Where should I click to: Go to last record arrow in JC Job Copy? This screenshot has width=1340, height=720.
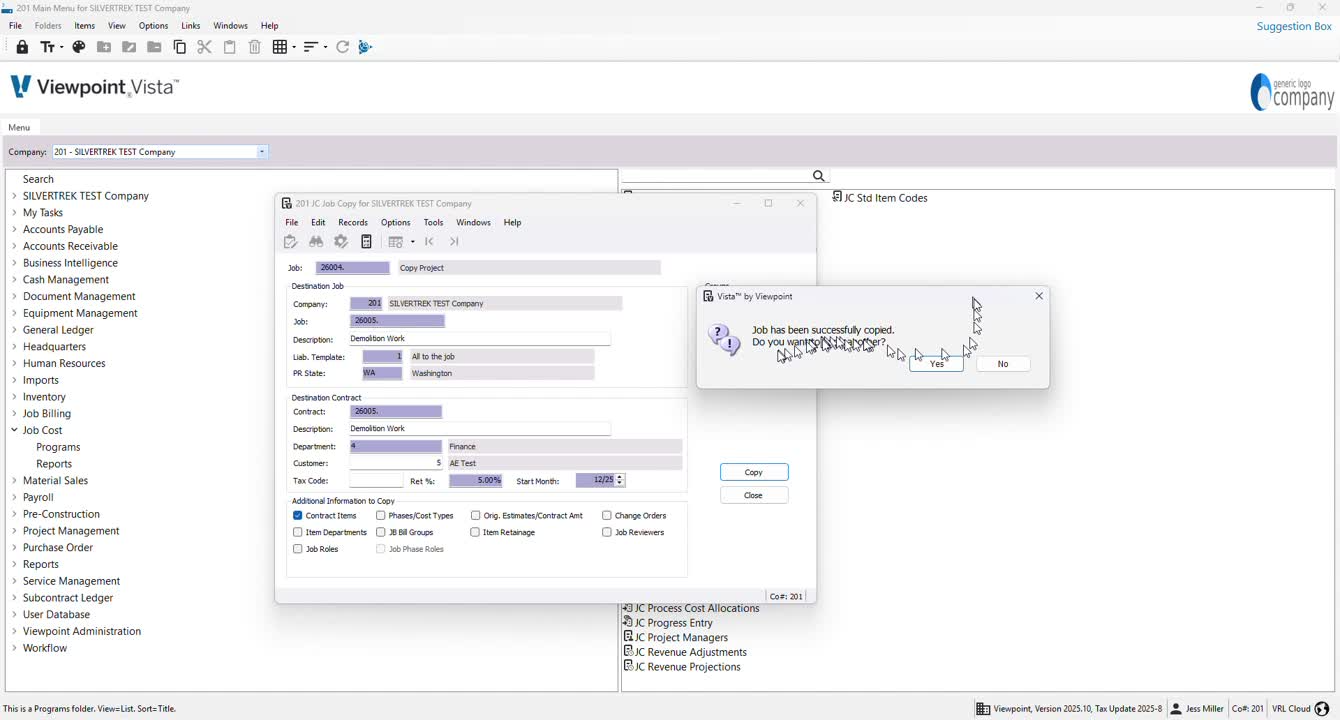pos(454,242)
